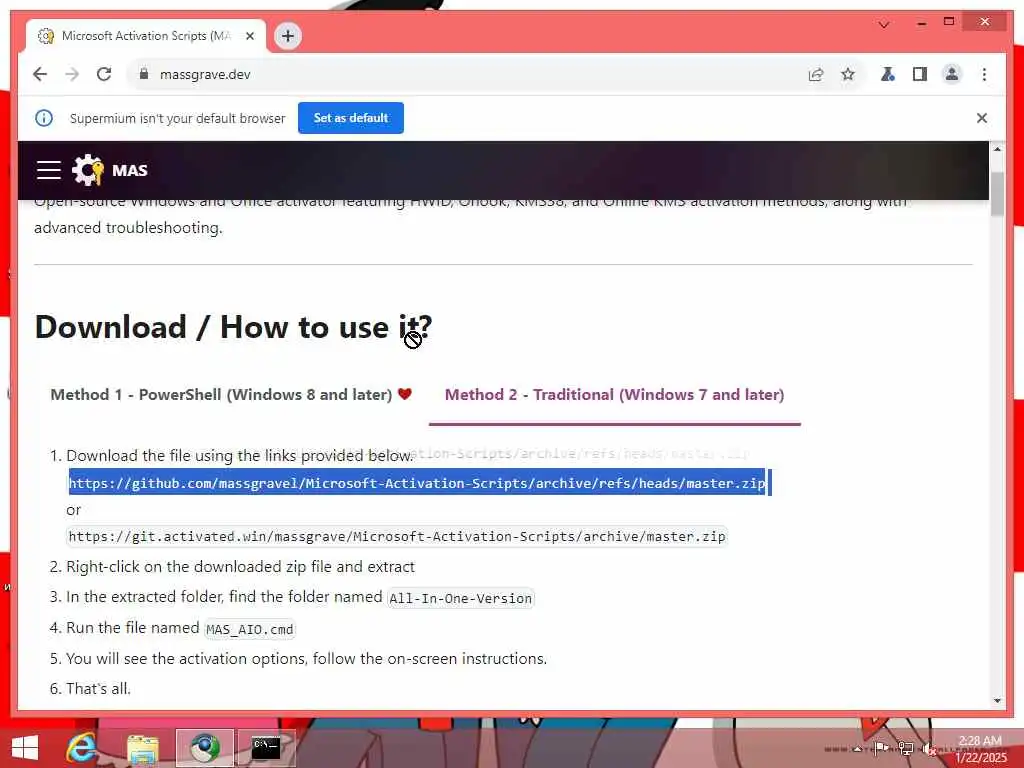This screenshot has width=1024, height=768.
Task: Open the Windows Start button
Action: (25, 748)
